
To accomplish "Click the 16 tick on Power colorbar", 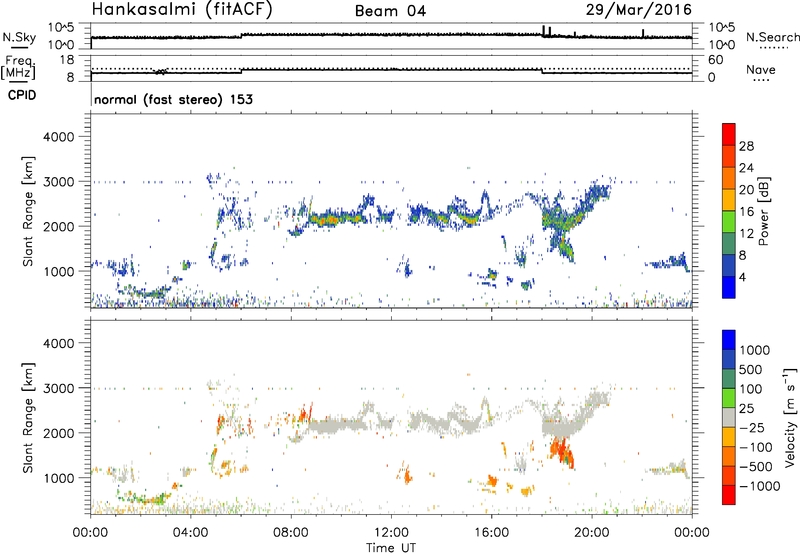I will tap(746, 212).
